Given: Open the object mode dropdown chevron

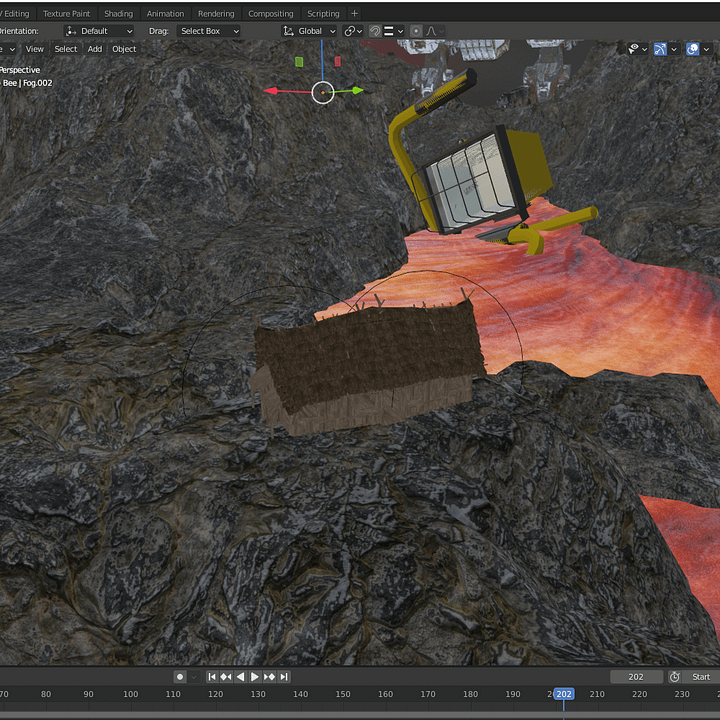Looking at the screenshot, I should click(x=12, y=49).
